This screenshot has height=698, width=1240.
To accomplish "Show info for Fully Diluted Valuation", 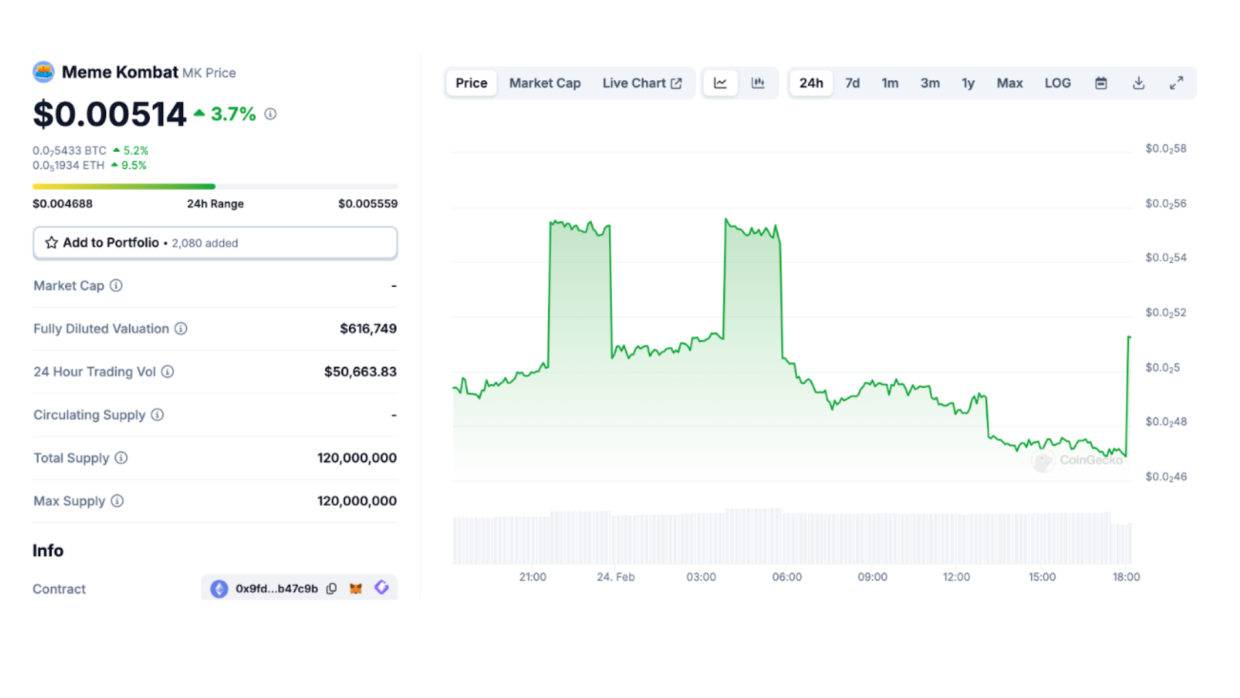I will [181, 329].
